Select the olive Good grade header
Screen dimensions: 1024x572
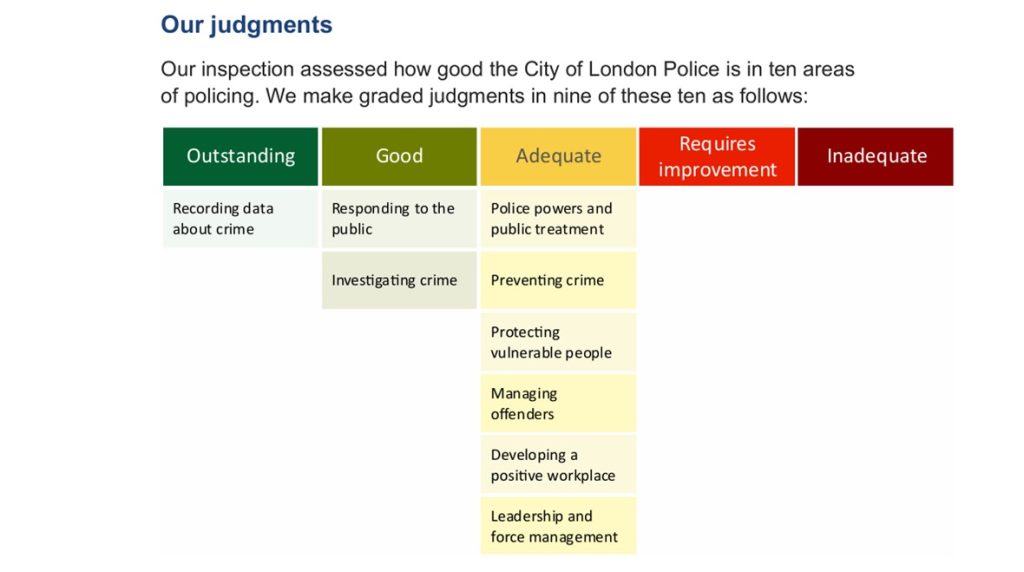pos(399,156)
